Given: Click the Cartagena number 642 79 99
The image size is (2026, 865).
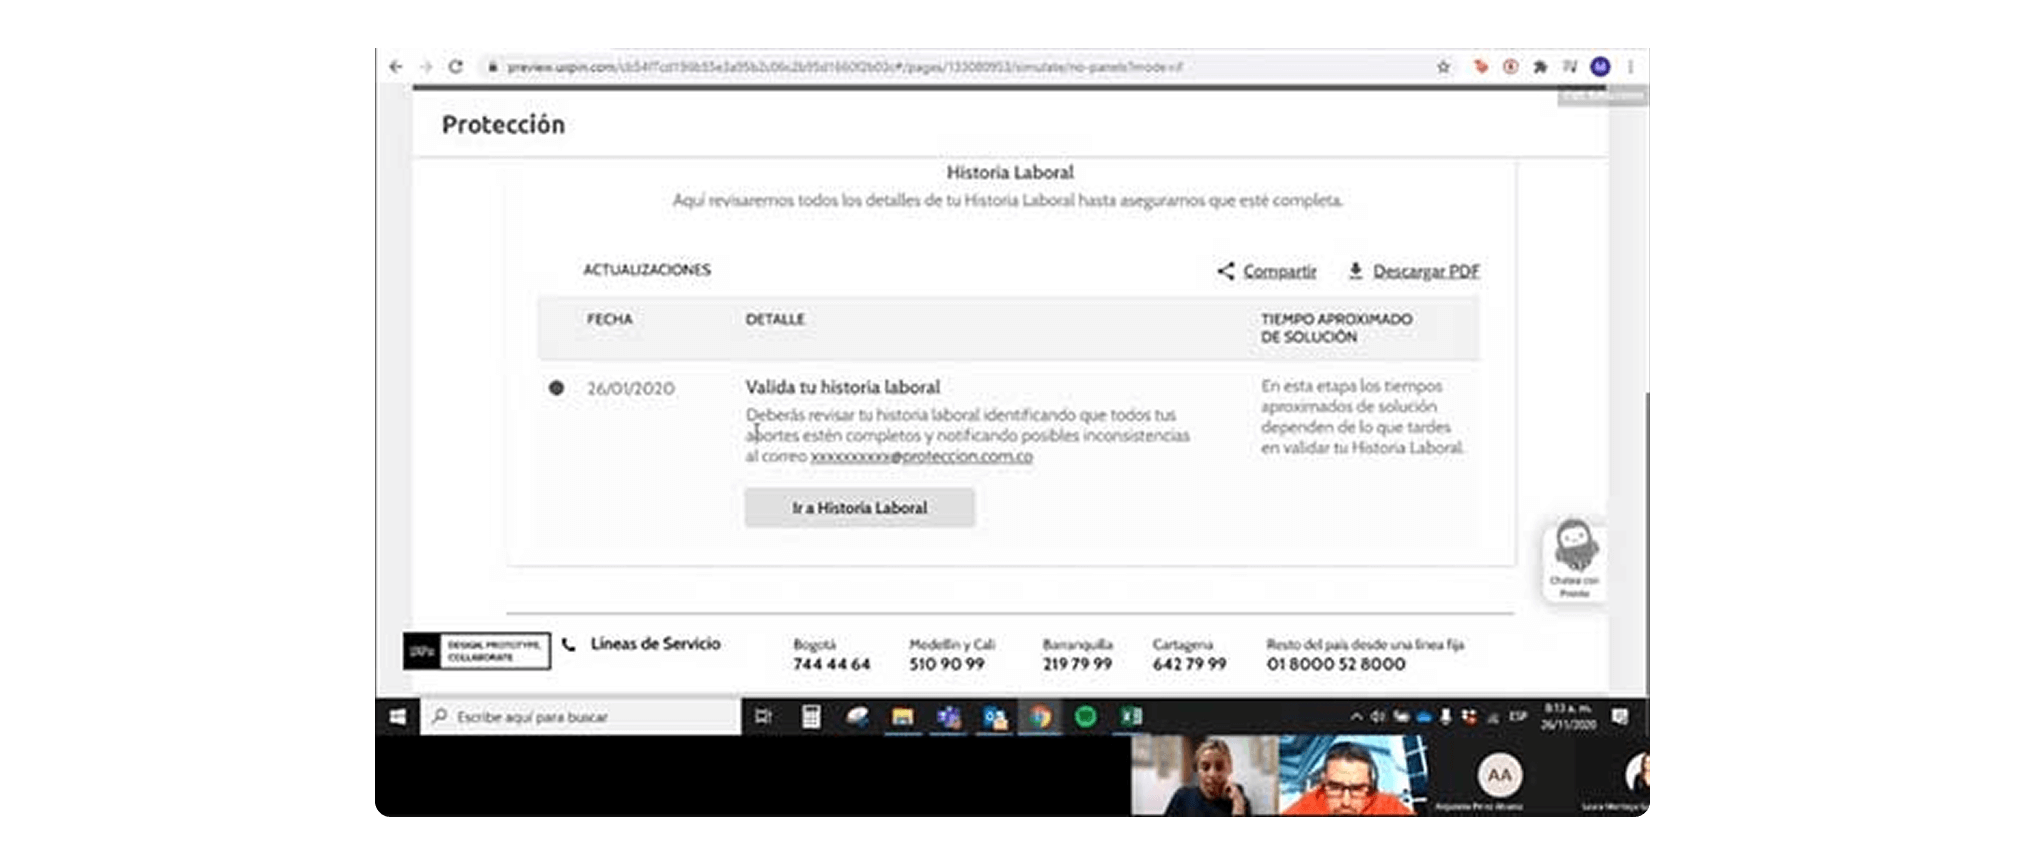Looking at the screenshot, I should tap(1189, 664).
